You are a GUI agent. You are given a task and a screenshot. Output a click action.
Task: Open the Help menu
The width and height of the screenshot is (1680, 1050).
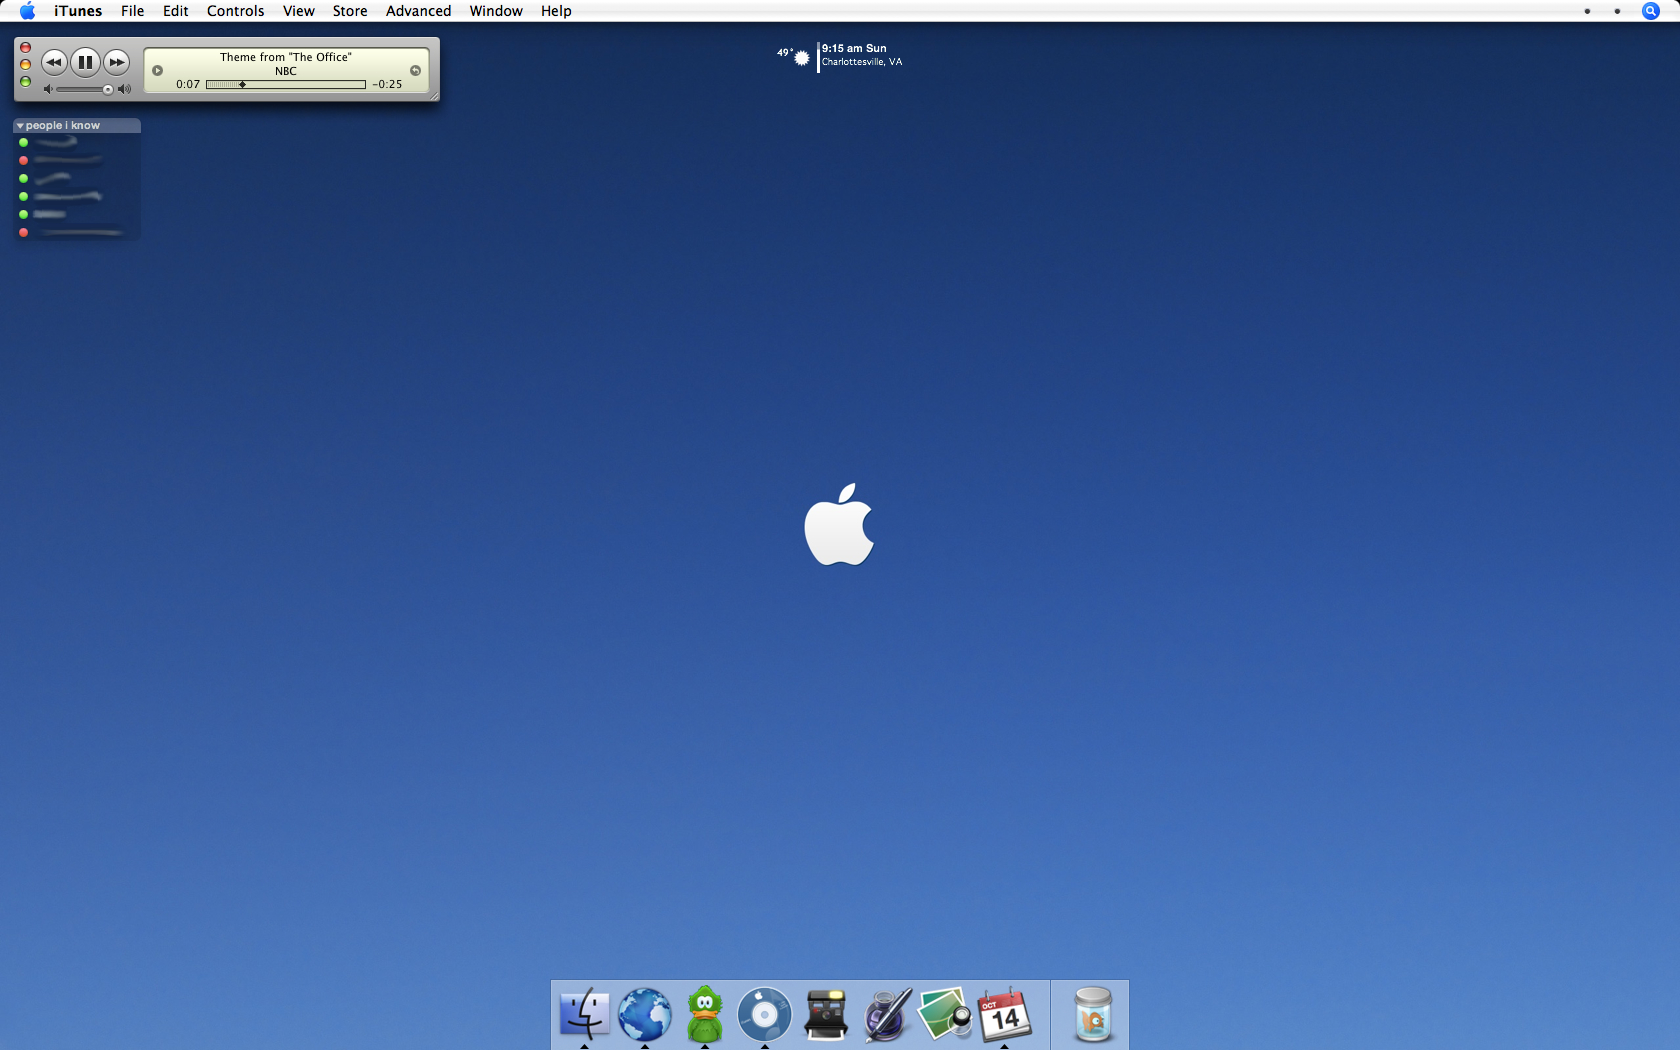pos(556,11)
